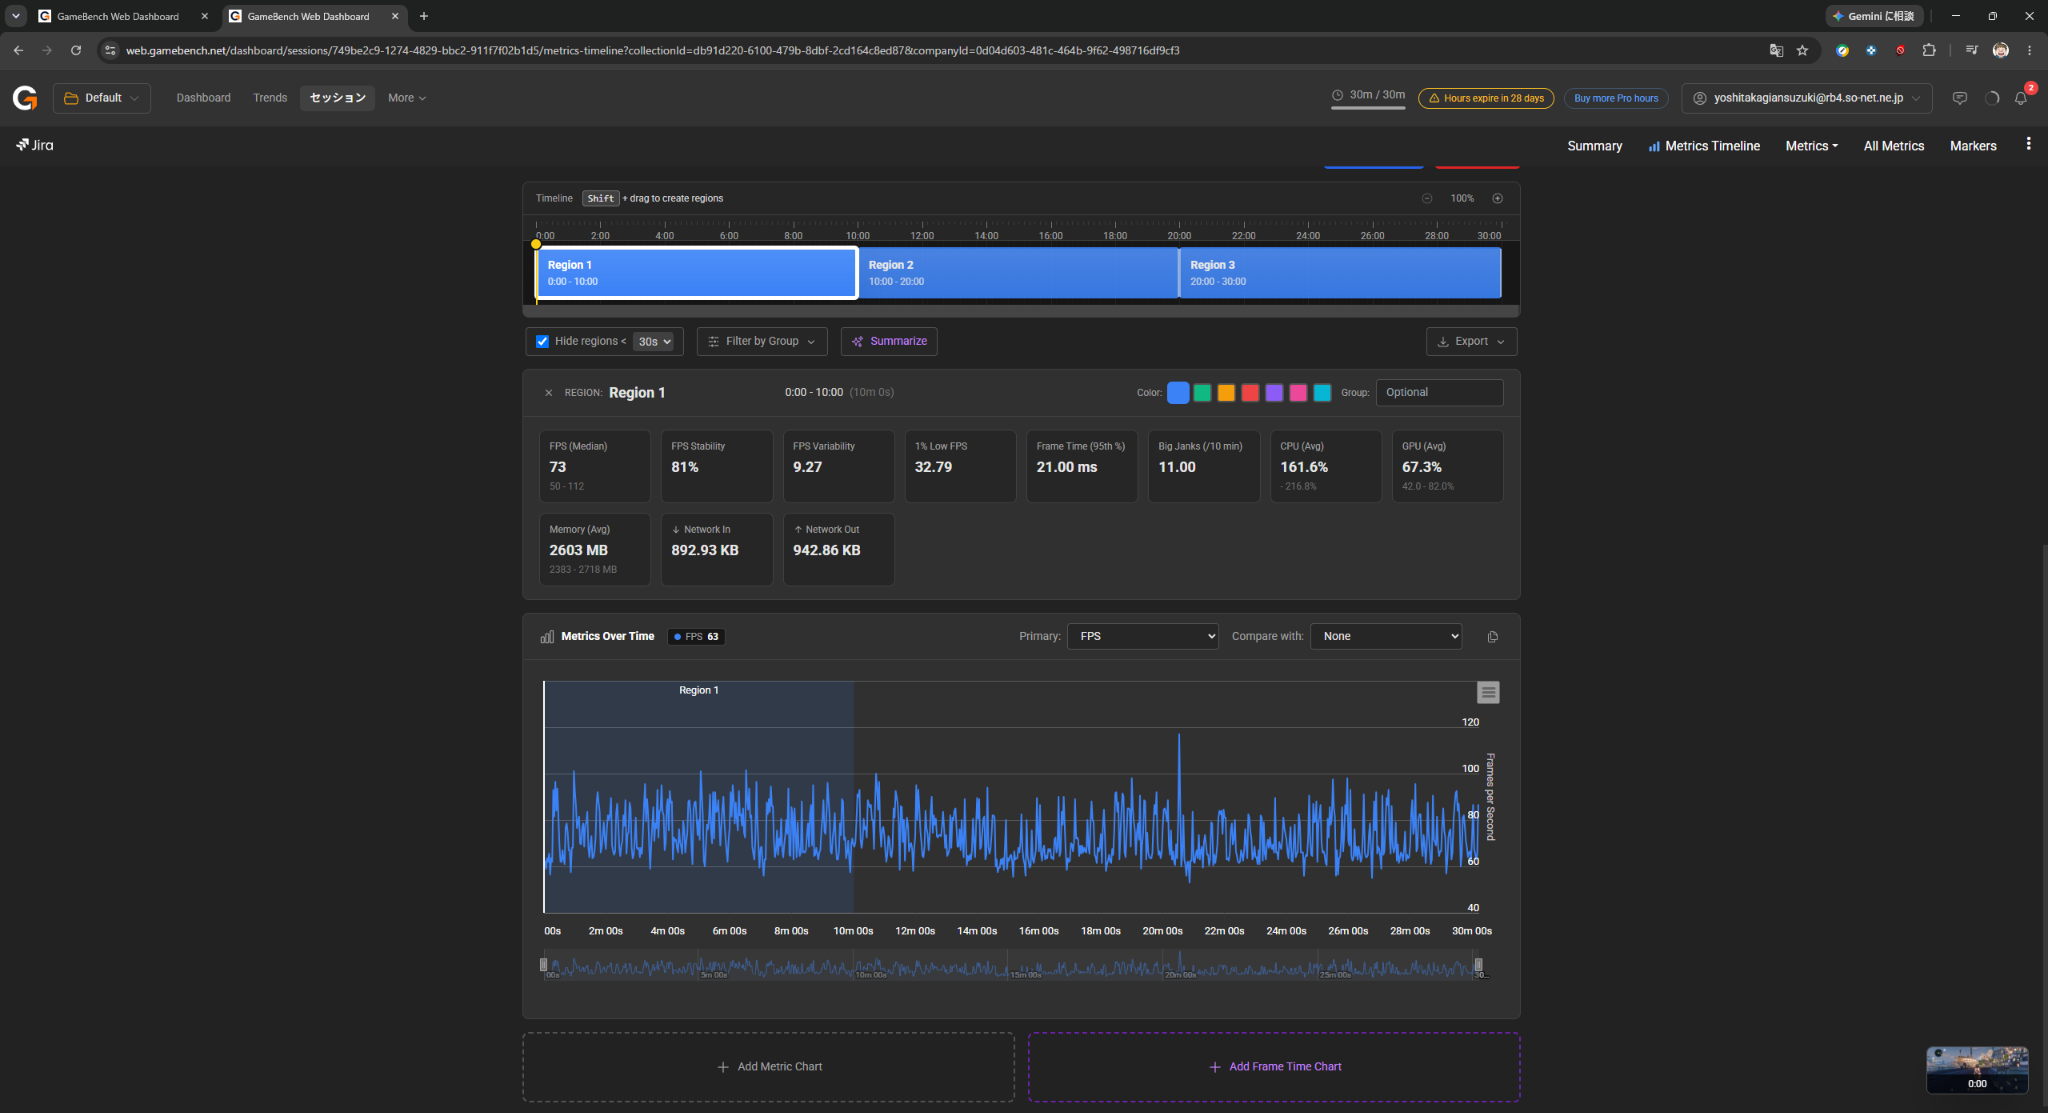Close the Region 1 details panel
This screenshot has height=1113, width=2048.
point(548,393)
